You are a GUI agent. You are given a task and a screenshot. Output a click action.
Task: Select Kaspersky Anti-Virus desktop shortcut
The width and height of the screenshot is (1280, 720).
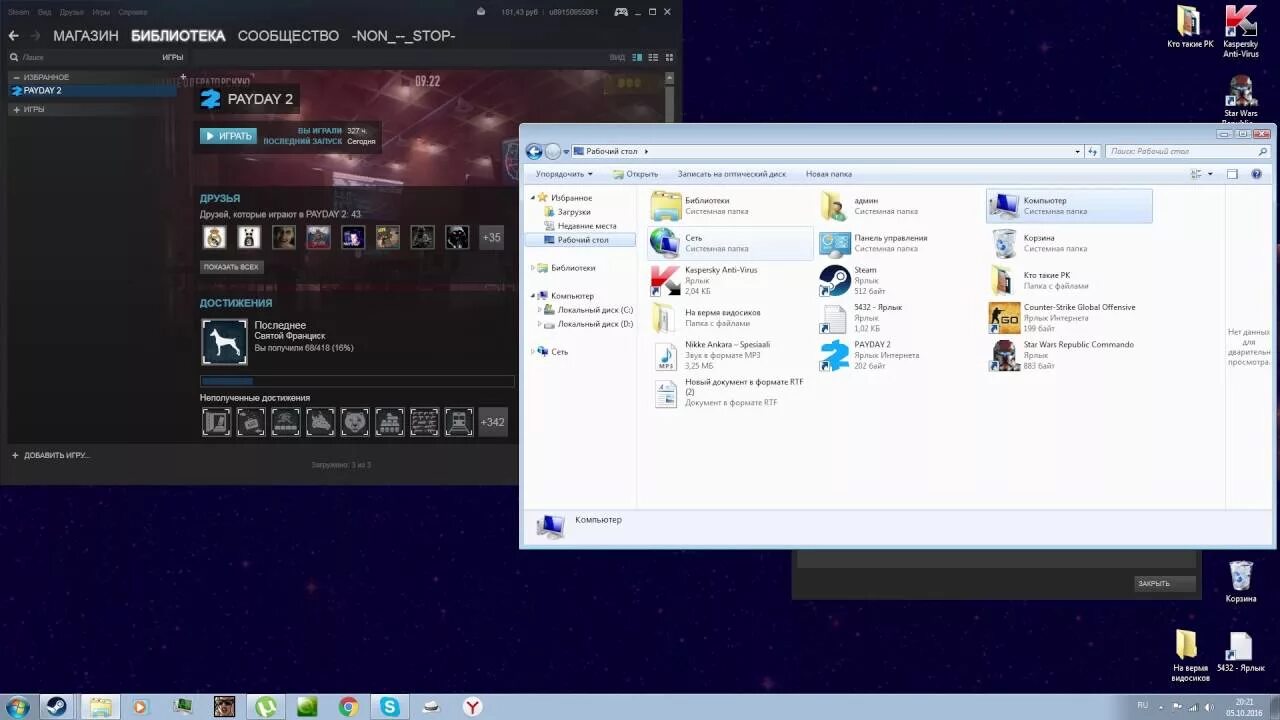point(1241,32)
